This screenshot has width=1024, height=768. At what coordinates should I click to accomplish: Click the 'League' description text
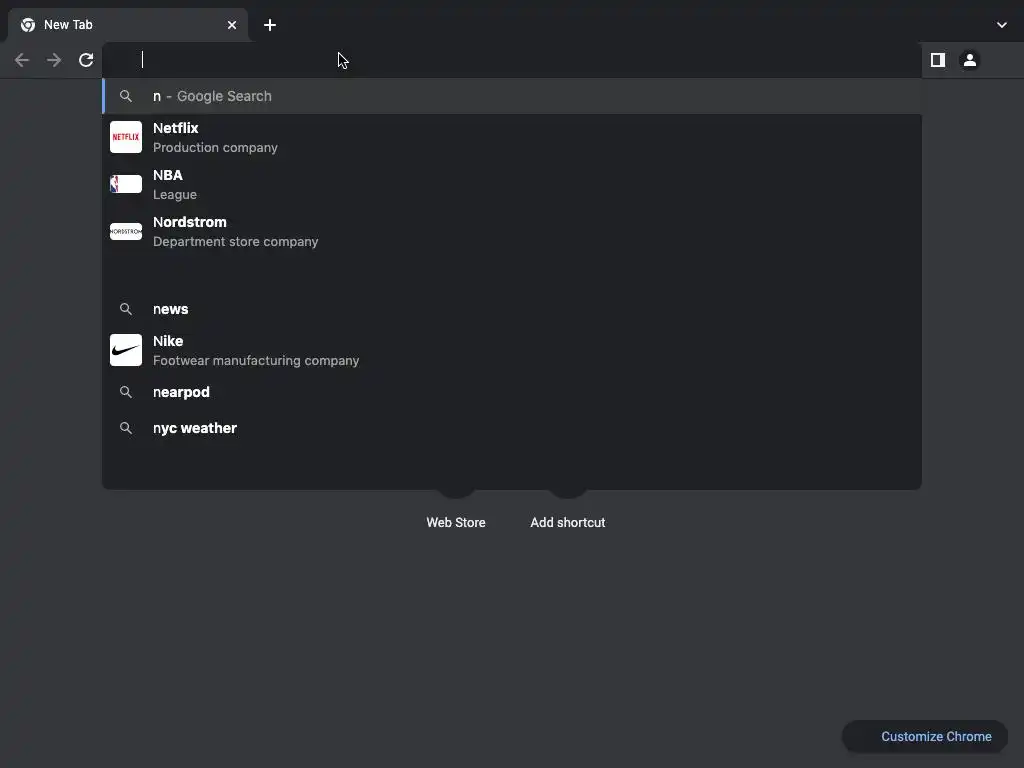pos(174,195)
